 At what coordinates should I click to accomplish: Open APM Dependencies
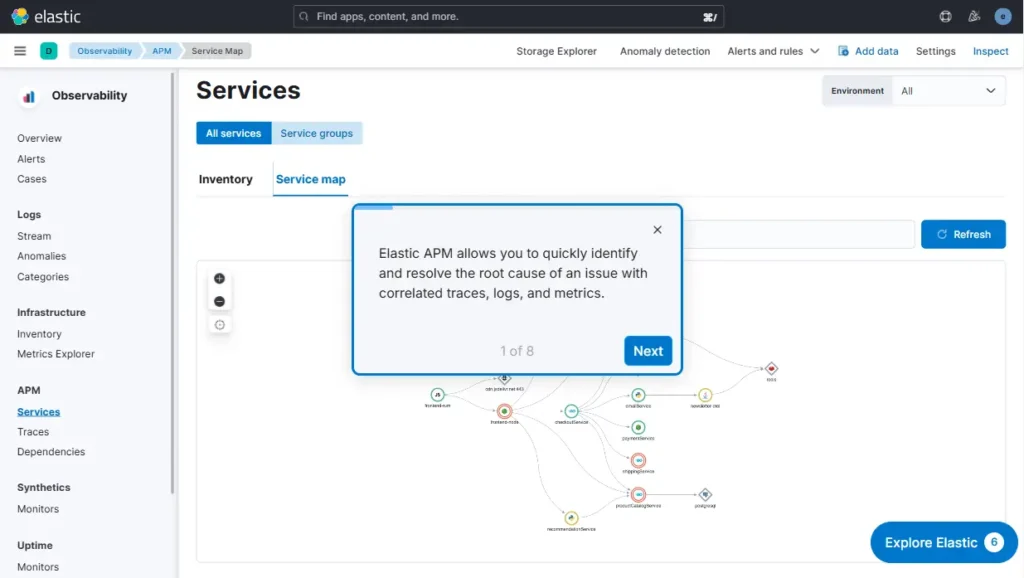pos(51,452)
